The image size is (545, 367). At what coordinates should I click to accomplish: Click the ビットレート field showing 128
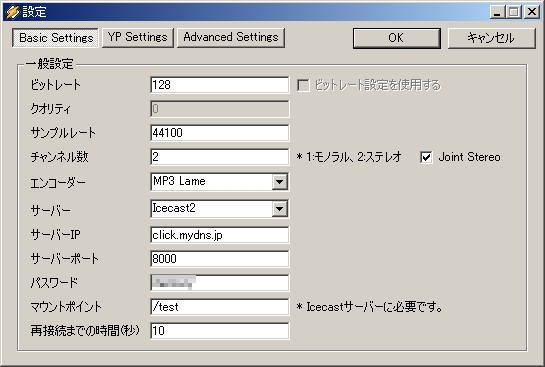tap(220, 85)
